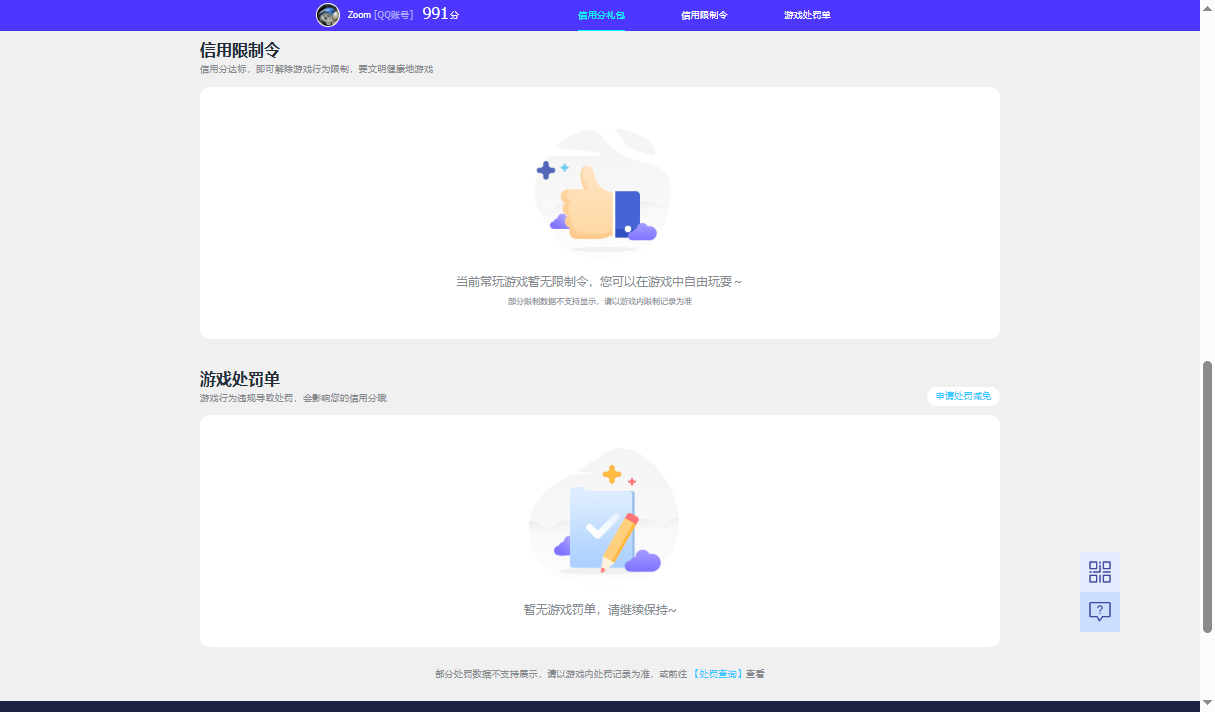Screen dimensions: 1215x712
Task: Click the 游戏行为违规导致处罚 subtitle
Action: coord(293,398)
